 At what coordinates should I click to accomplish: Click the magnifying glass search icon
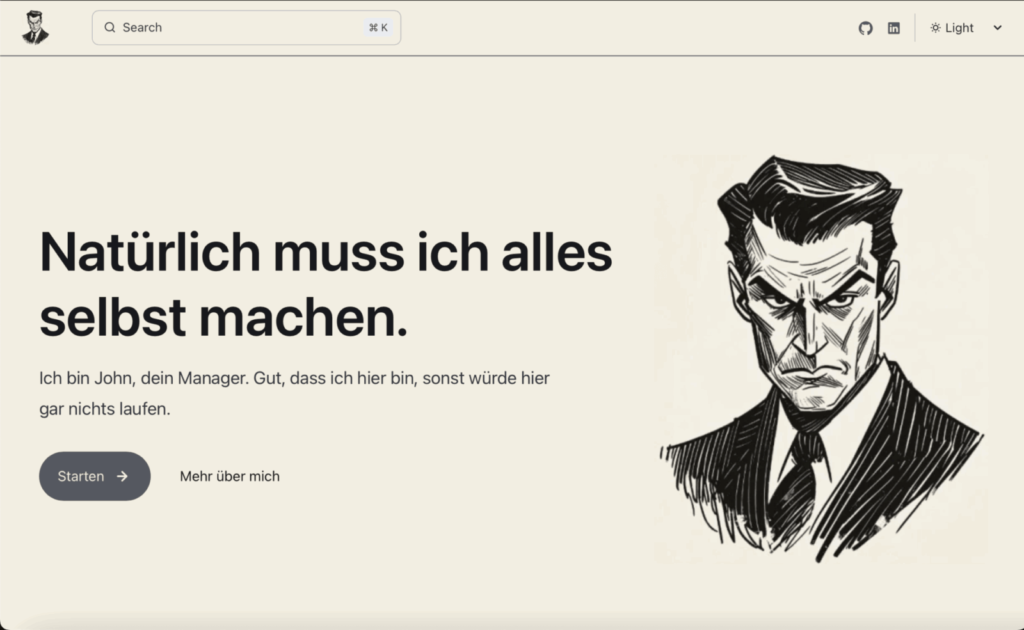tap(110, 28)
